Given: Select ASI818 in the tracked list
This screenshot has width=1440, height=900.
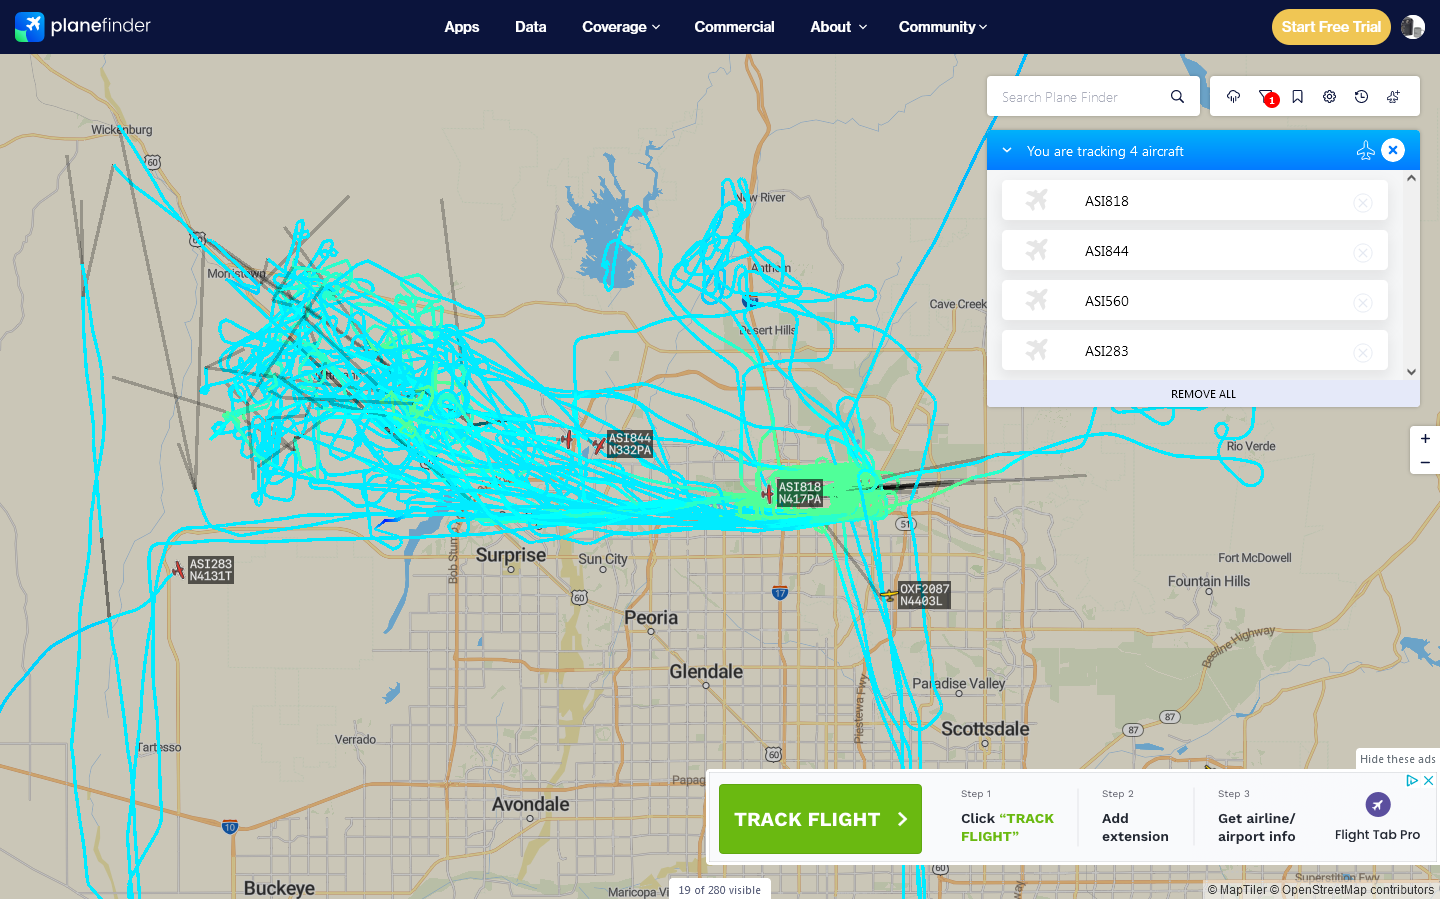Looking at the screenshot, I should point(1195,200).
